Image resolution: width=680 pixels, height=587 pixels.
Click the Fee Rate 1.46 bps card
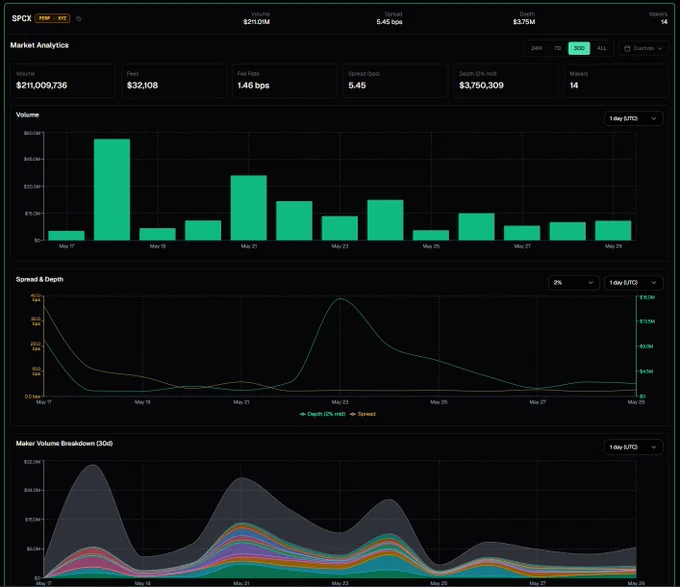tap(284, 81)
